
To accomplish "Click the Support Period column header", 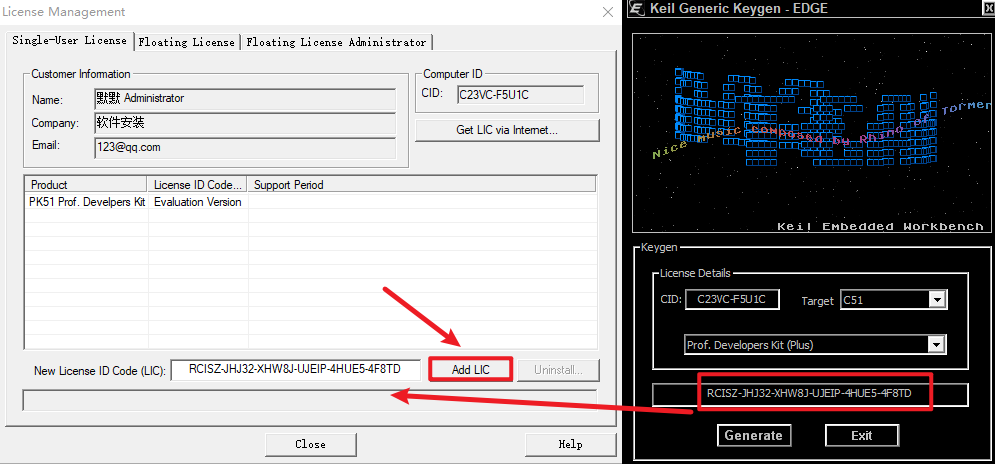I will [x=421, y=185].
